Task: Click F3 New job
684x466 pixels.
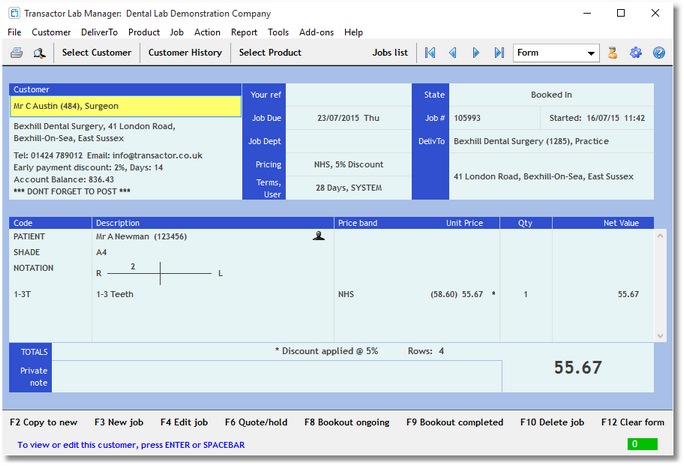Action: (119, 422)
